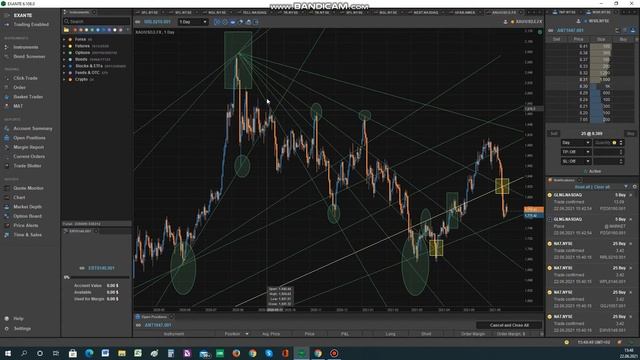
Task: Click the Sell button in market depth
Action: coord(554,134)
